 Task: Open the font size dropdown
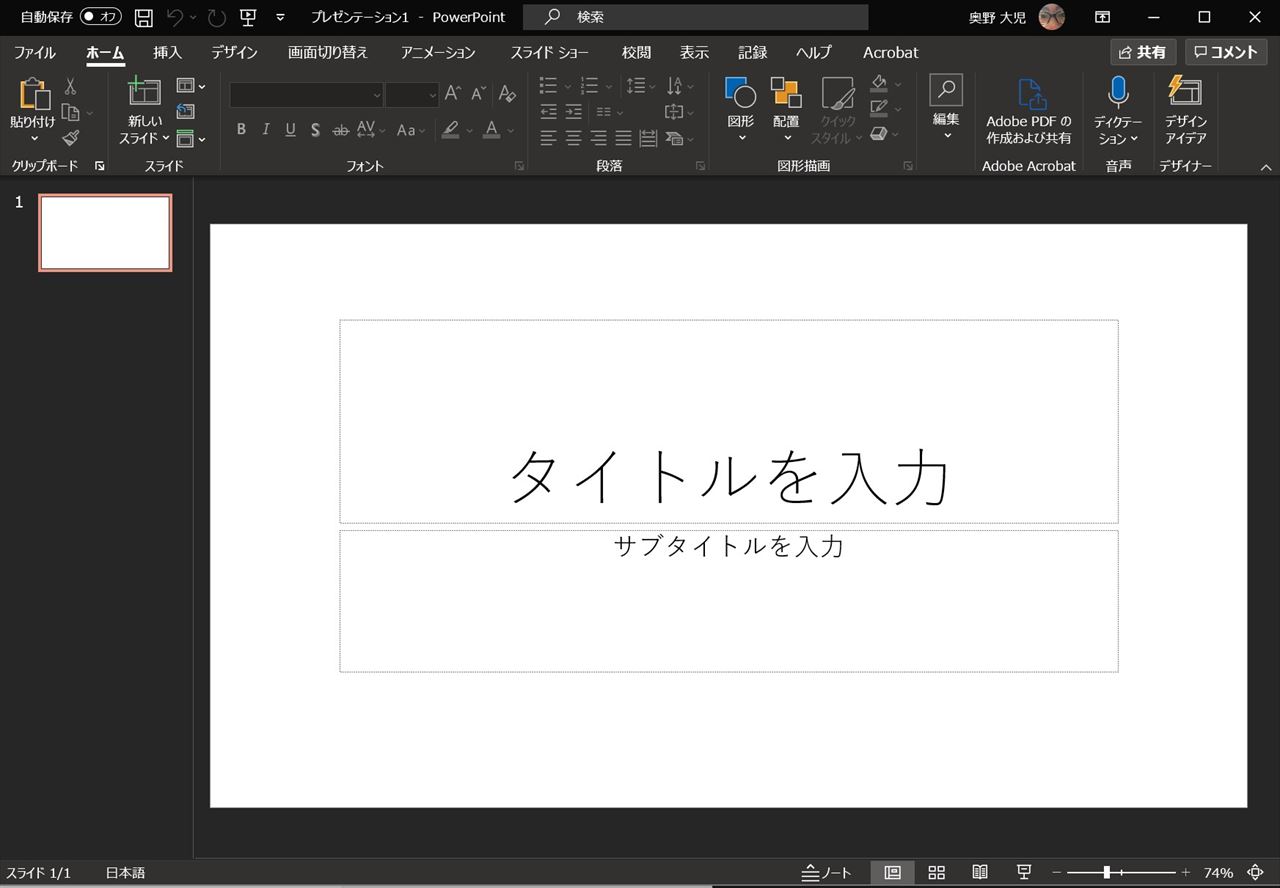click(432, 95)
